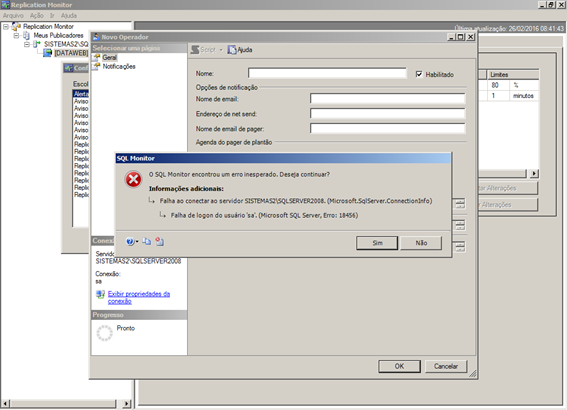Open the Arquivo menu
The image size is (567, 410).
(x=13, y=16)
